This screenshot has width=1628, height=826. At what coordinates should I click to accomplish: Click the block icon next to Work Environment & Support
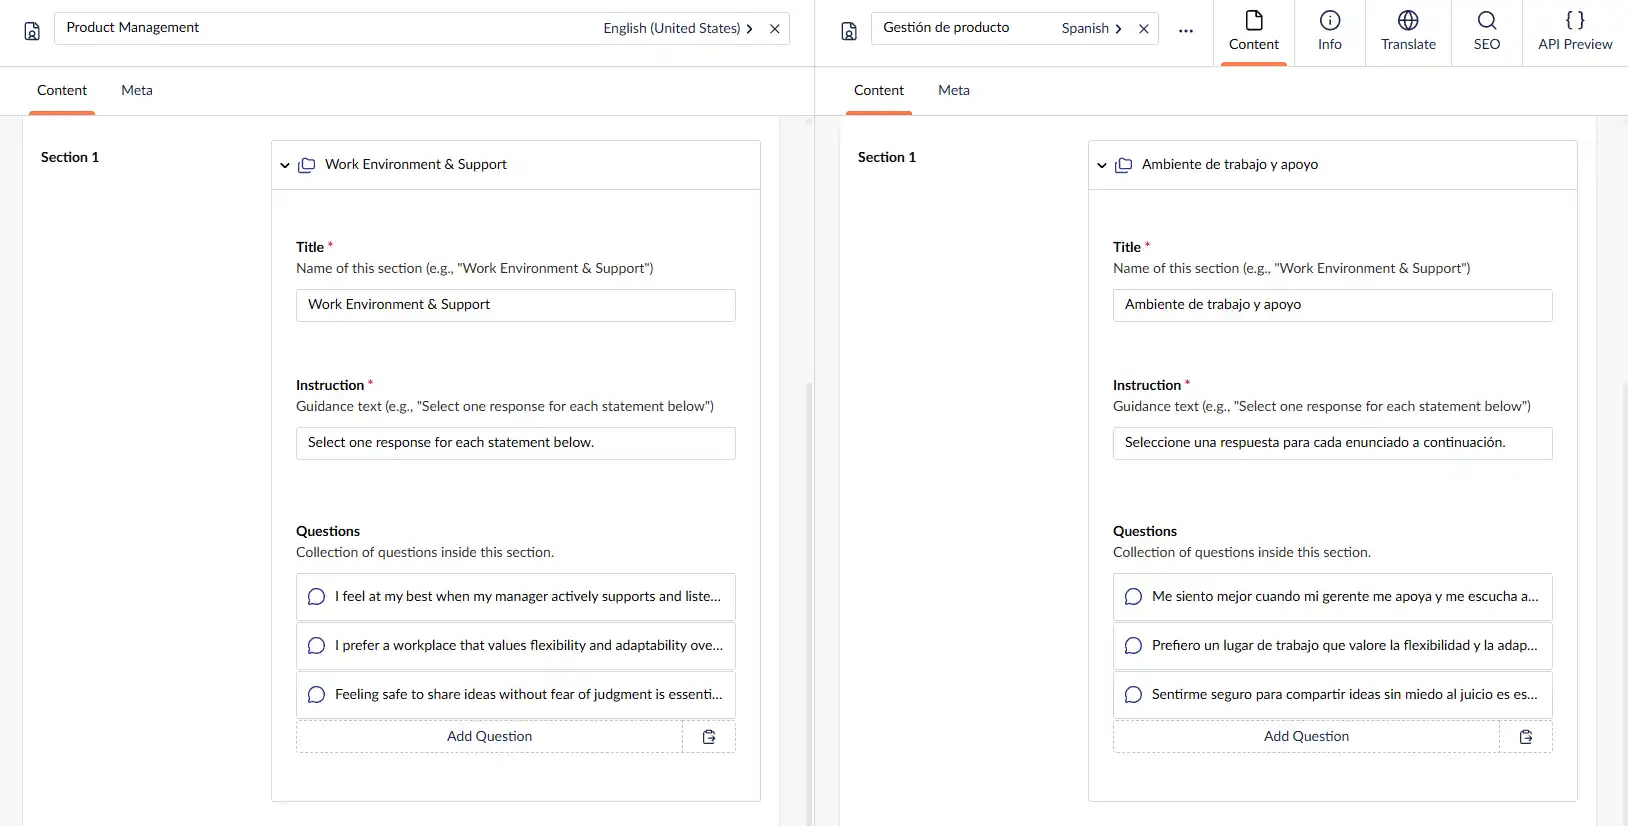[307, 165]
